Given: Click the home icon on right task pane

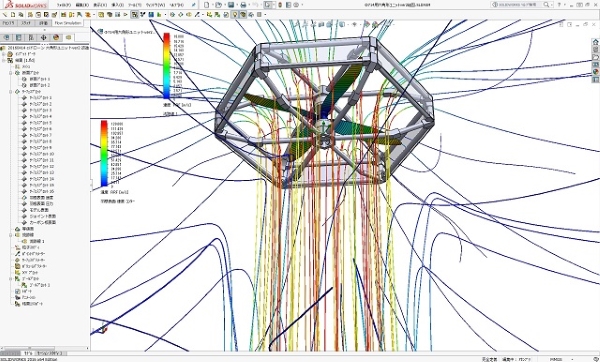Looking at the screenshot, I should [x=595, y=42].
